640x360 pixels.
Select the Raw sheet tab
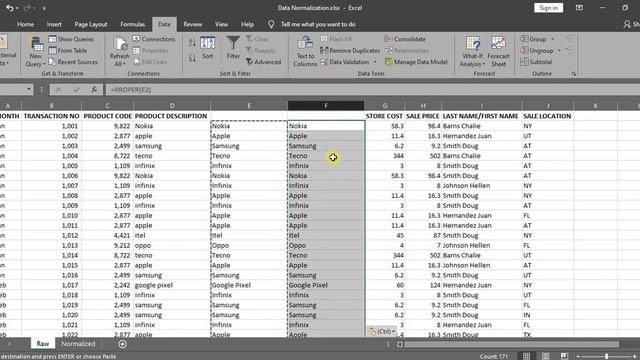43,344
